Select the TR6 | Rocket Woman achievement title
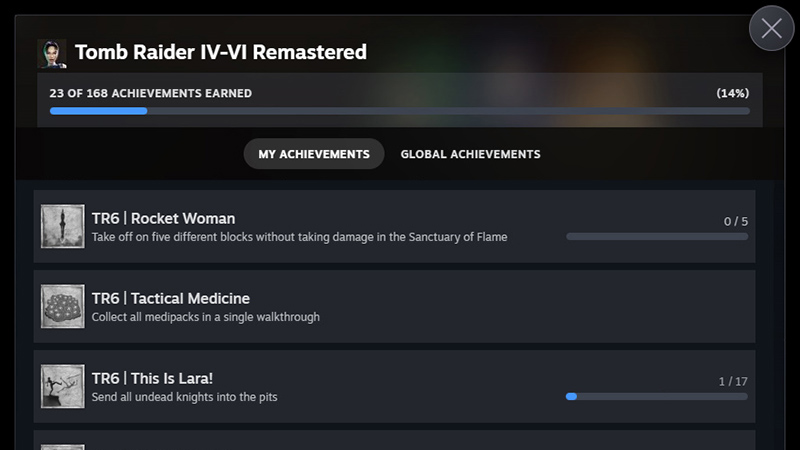Screen dimensions: 800x450 point(163,218)
